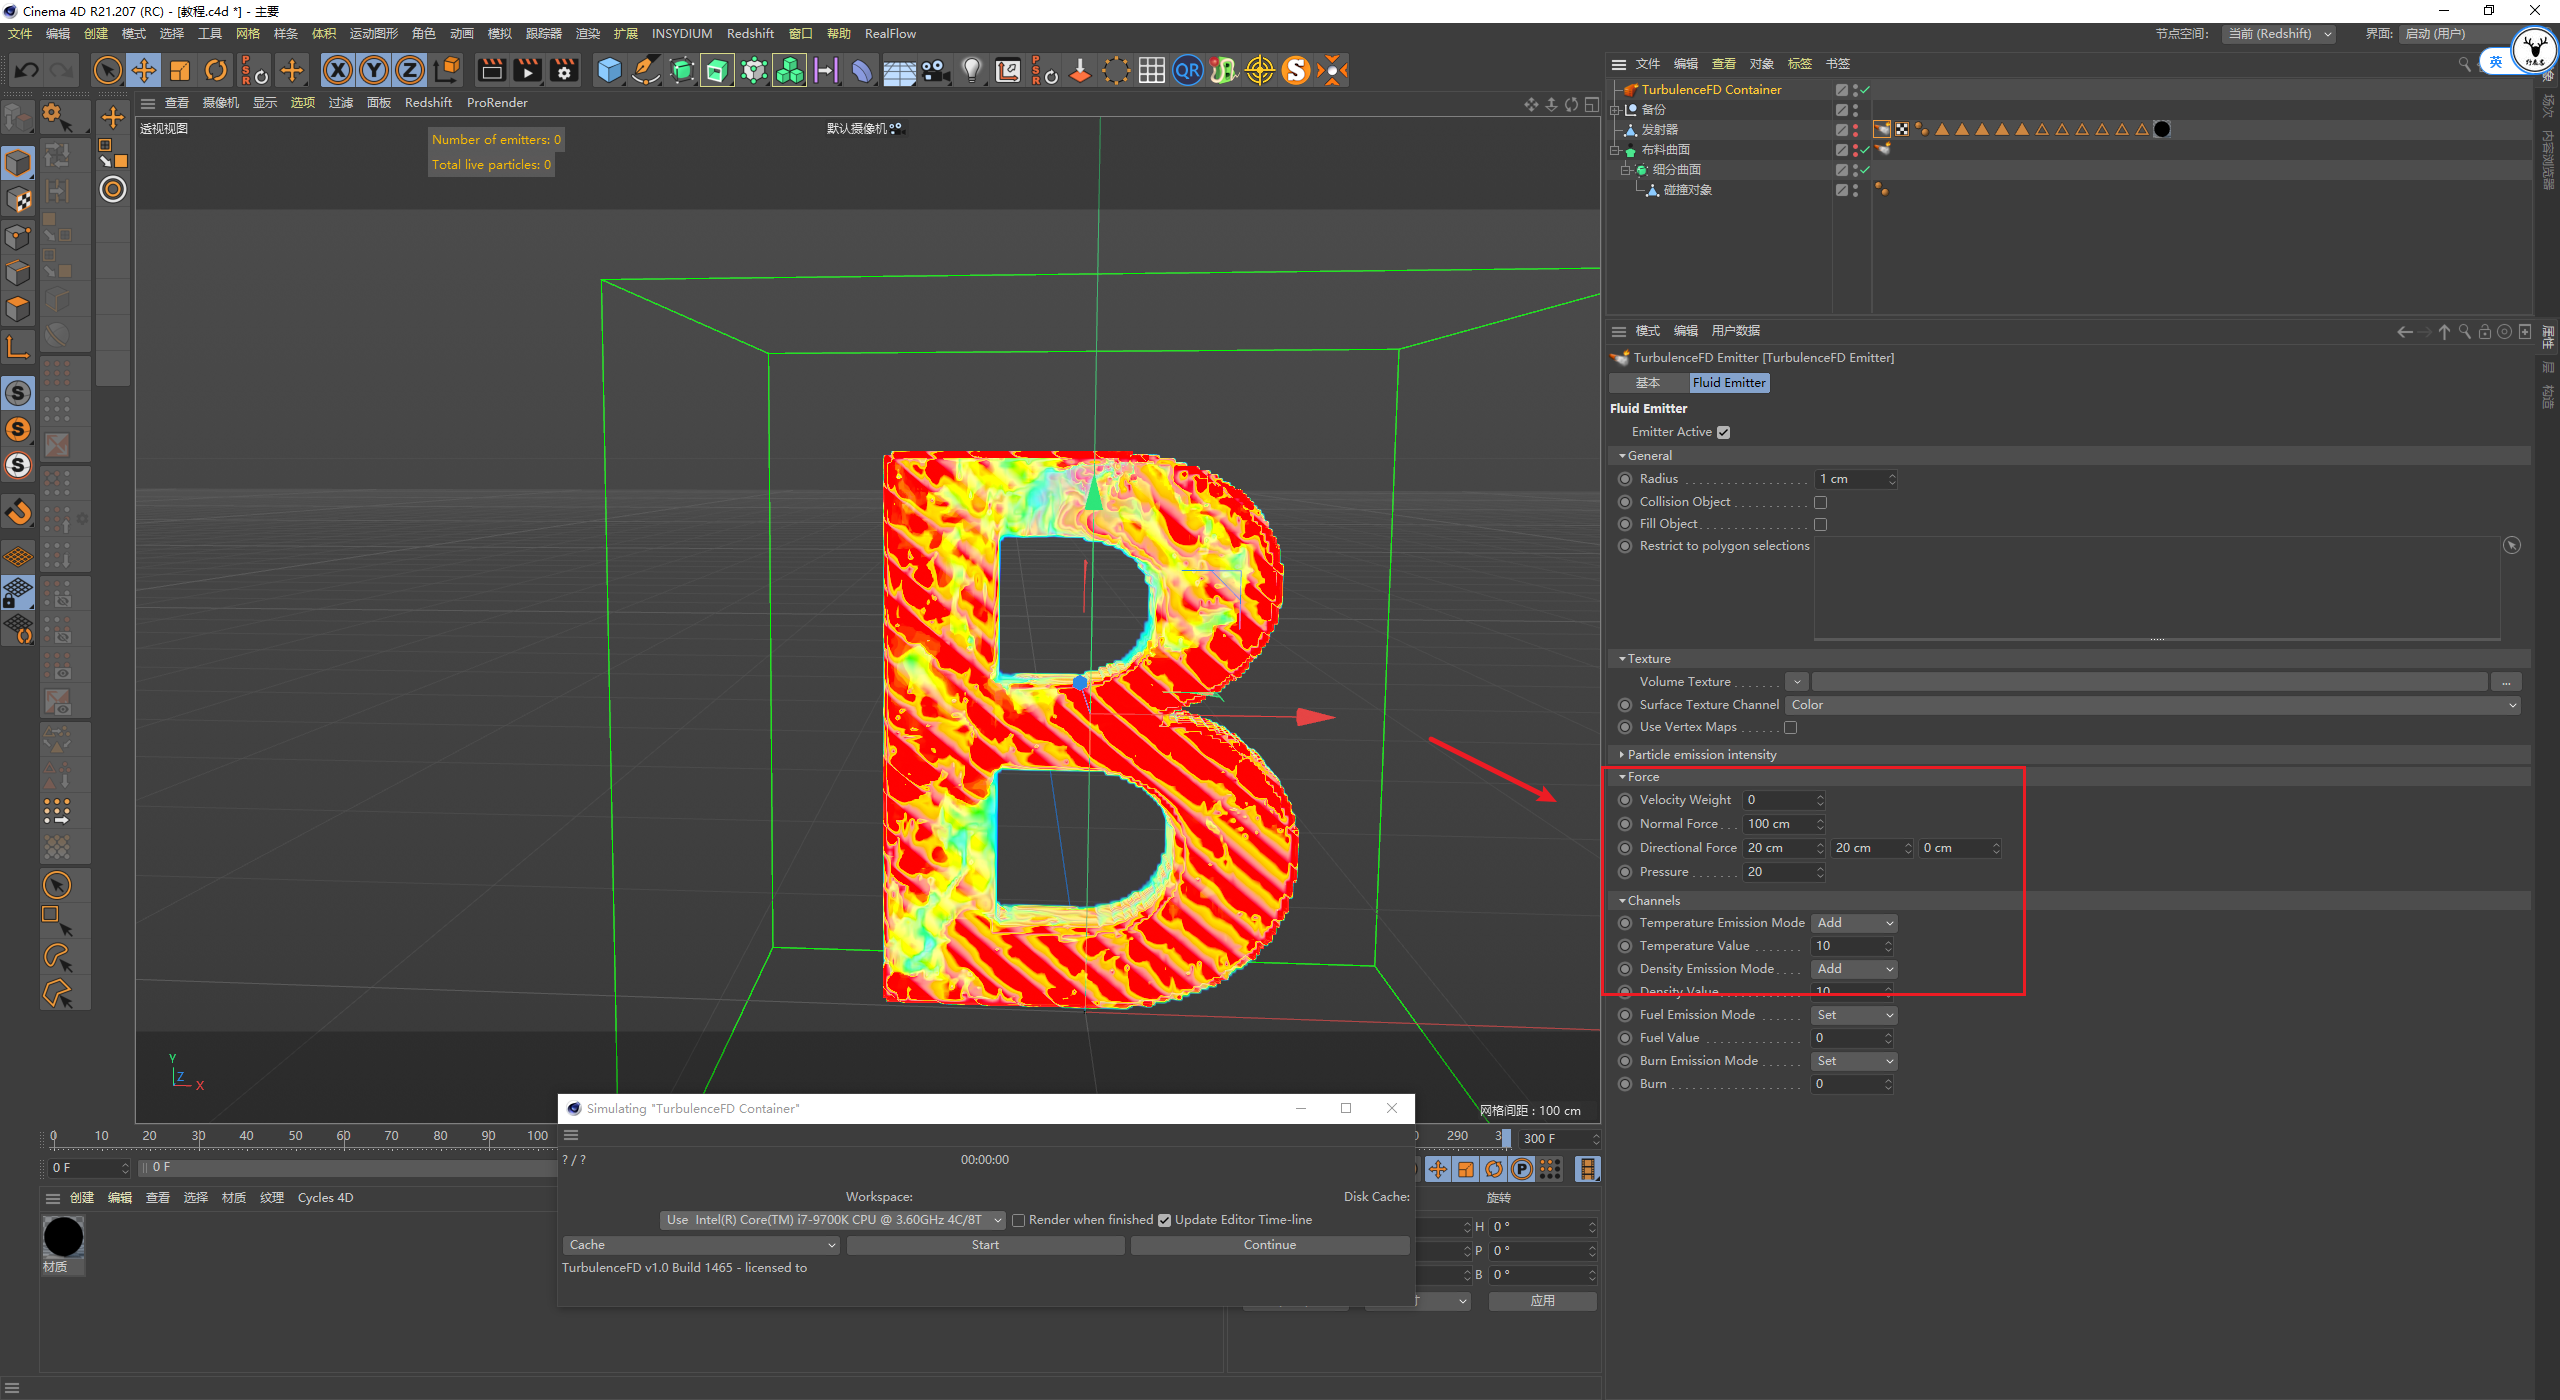Click the Camera object icon

coord(935,70)
